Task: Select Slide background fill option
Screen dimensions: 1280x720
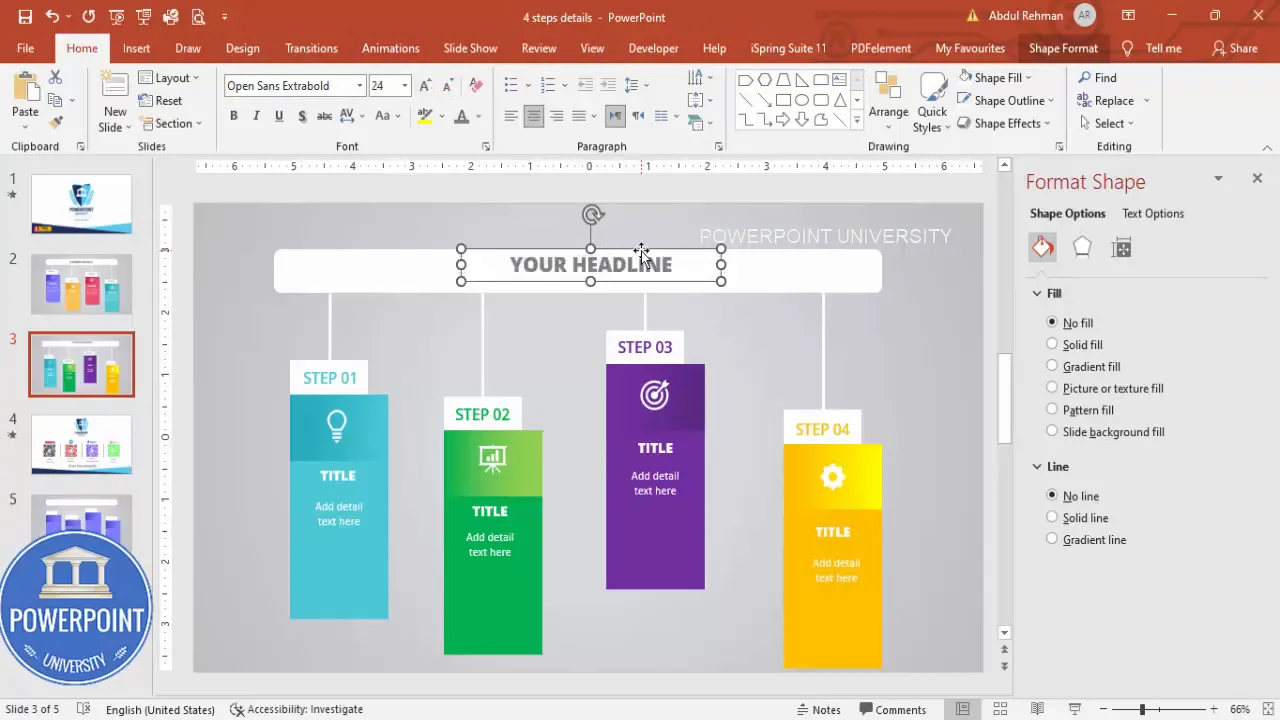Action: click(1052, 431)
